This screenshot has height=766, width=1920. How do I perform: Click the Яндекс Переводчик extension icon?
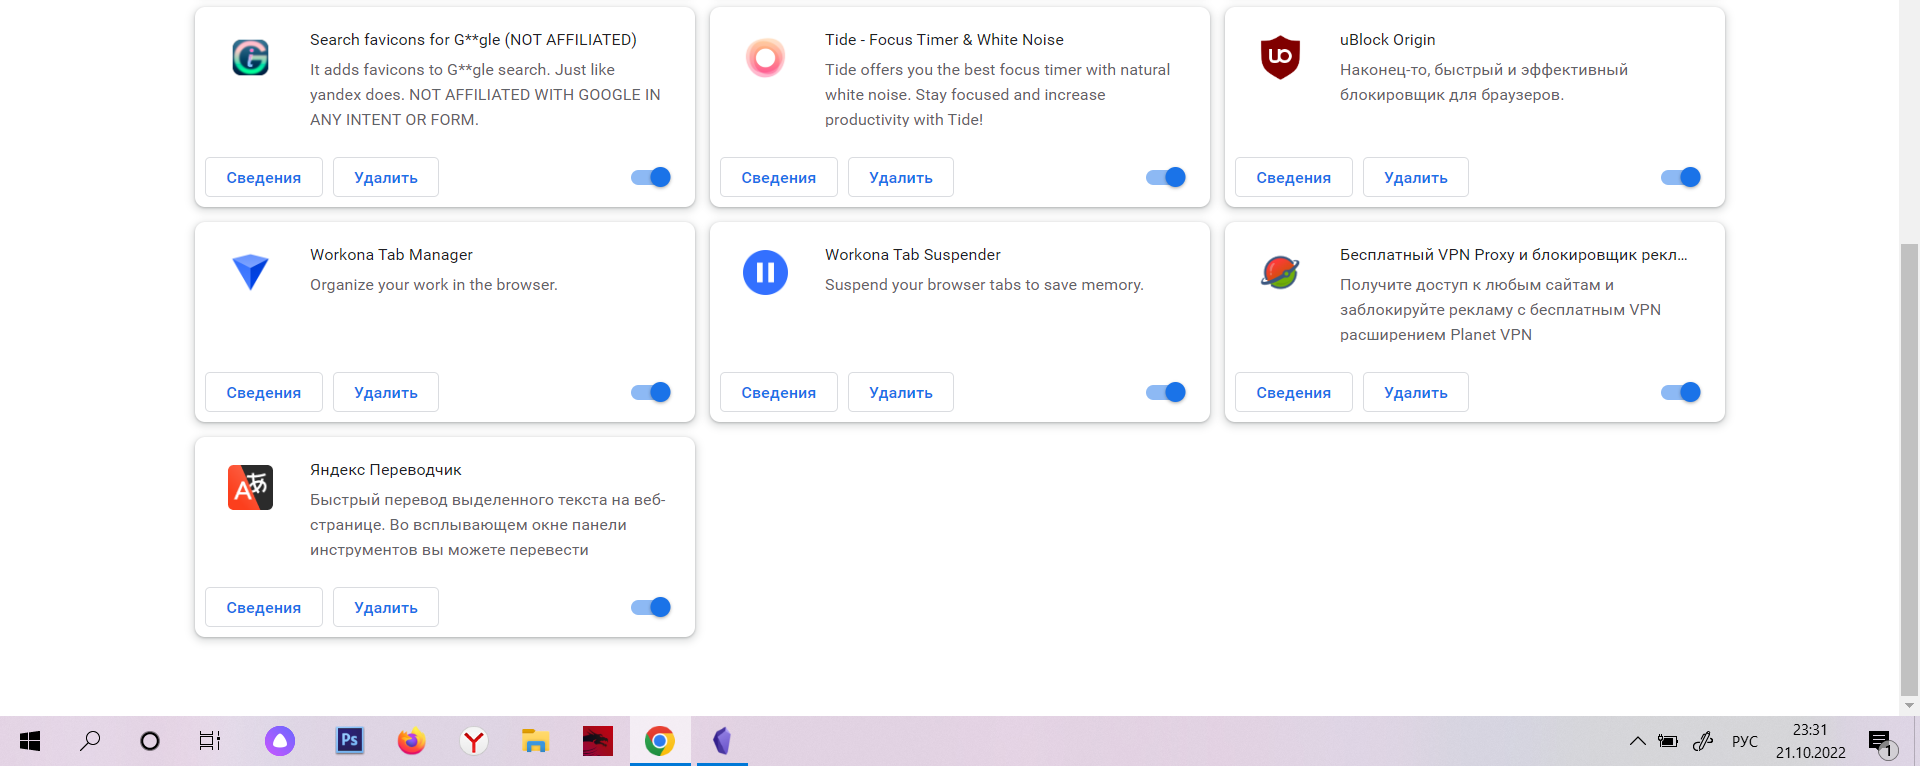[x=250, y=487]
